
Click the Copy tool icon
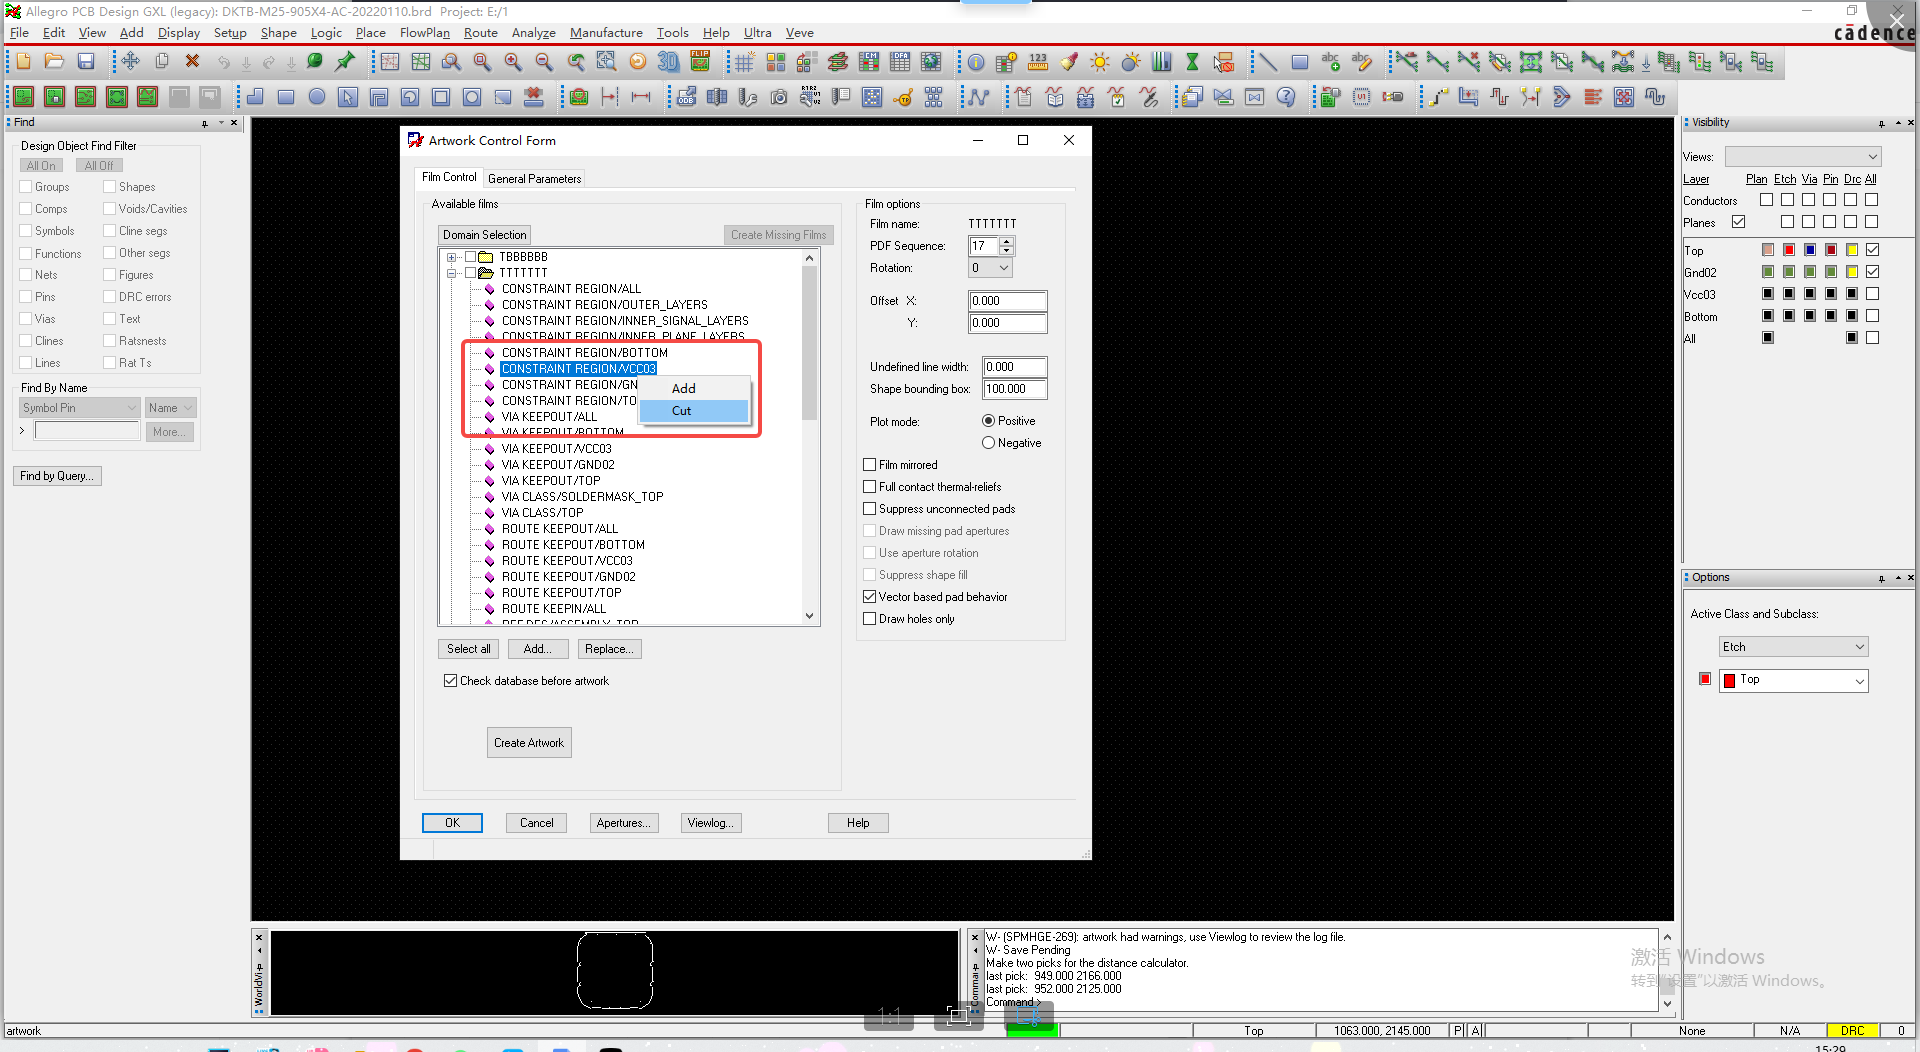point(162,62)
